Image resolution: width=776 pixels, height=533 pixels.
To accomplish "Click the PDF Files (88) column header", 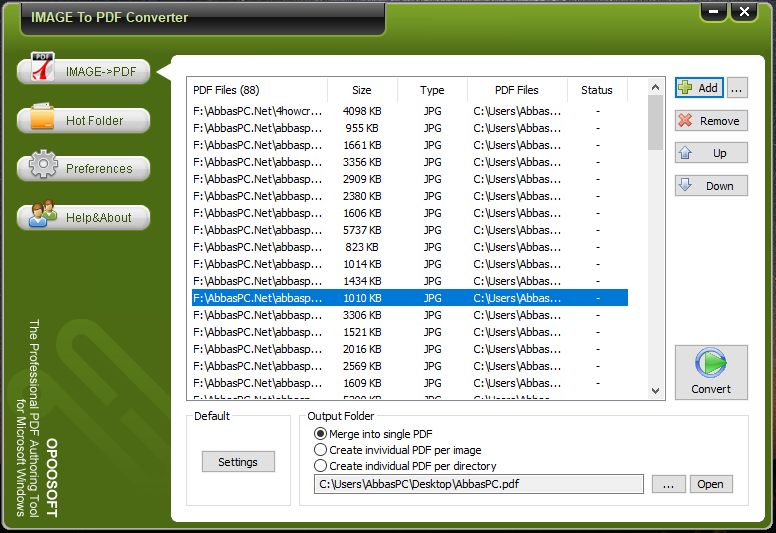I will click(257, 90).
